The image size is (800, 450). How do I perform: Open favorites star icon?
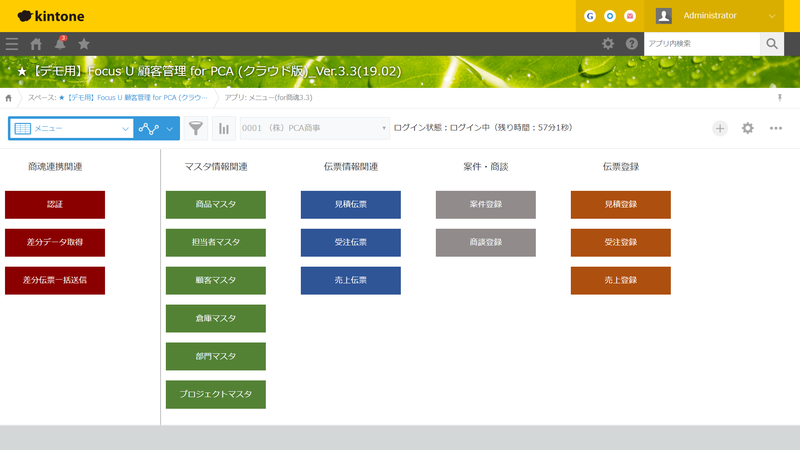point(84,44)
